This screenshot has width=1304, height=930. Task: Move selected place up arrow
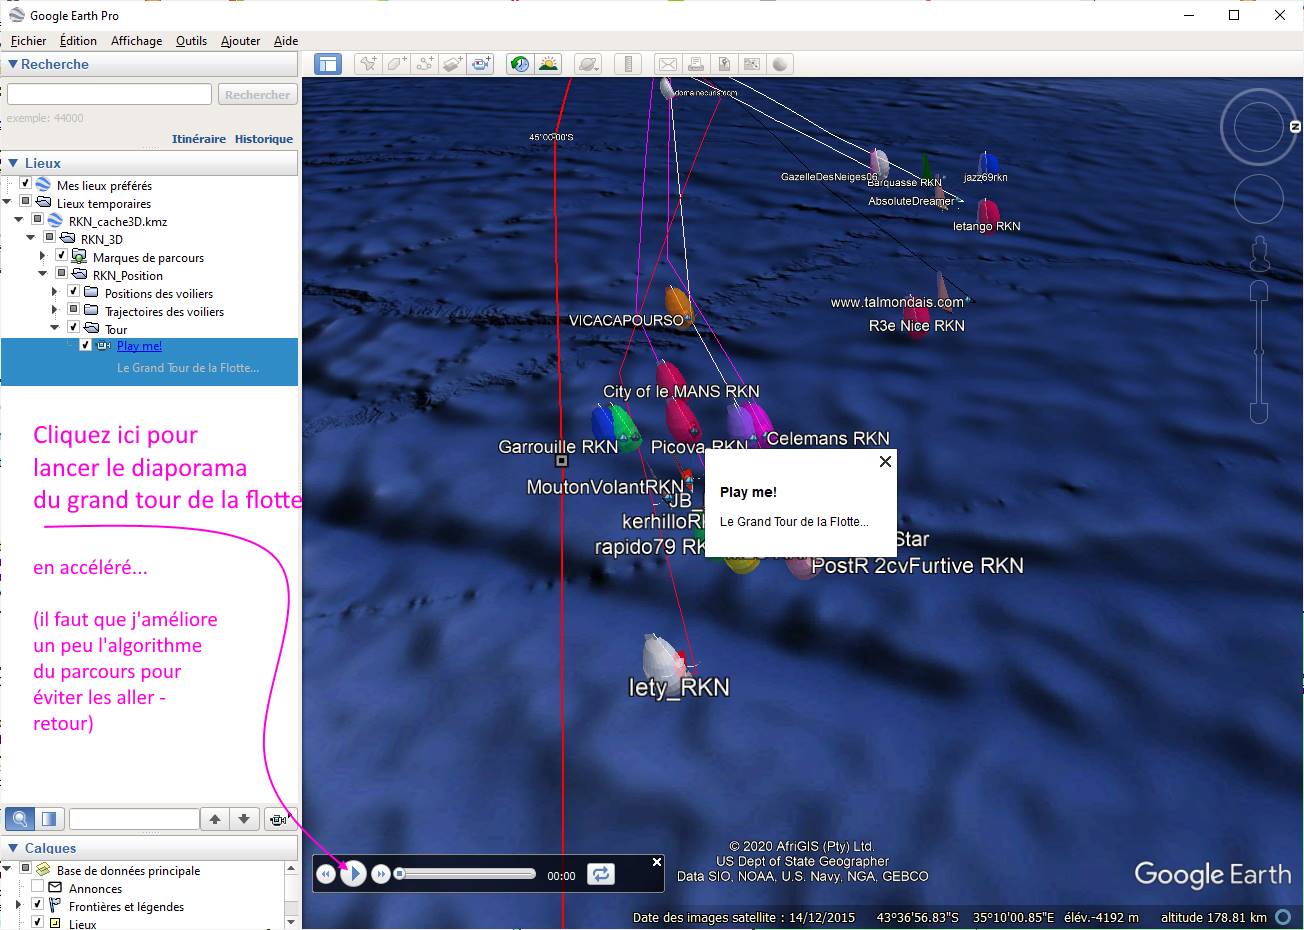click(215, 819)
